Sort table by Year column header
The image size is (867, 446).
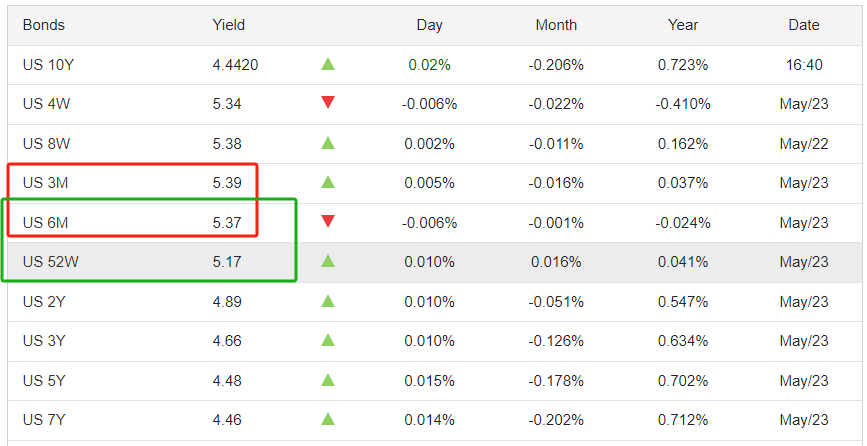coord(683,25)
